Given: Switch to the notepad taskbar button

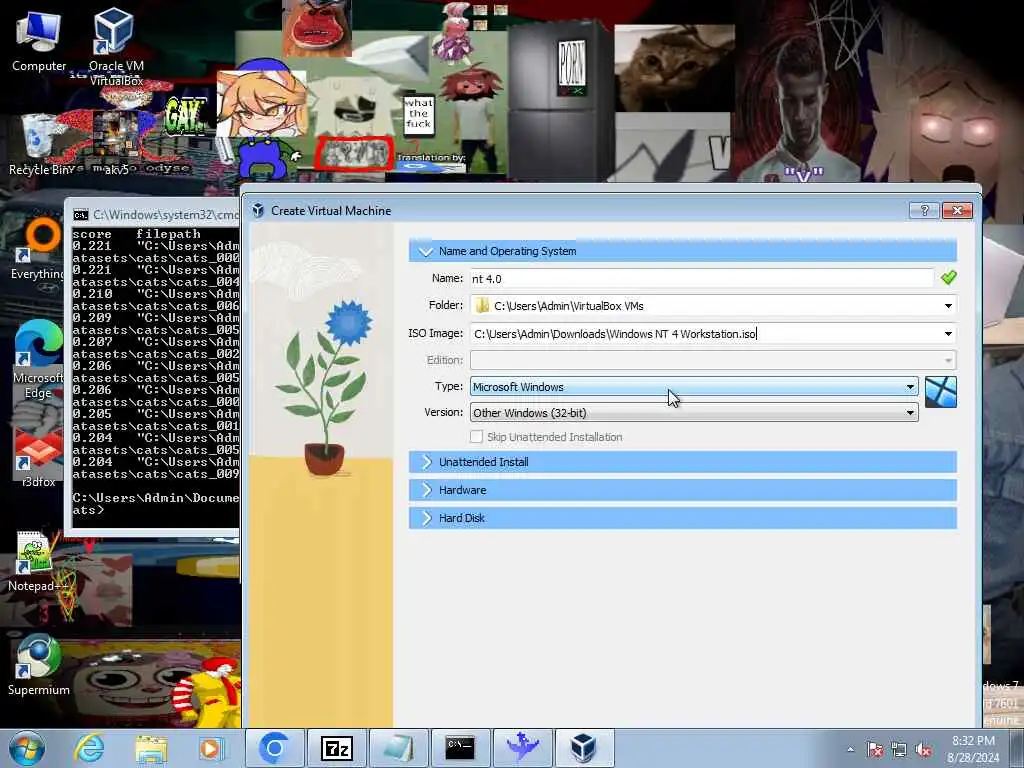Looking at the screenshot, I should point(398,748).
